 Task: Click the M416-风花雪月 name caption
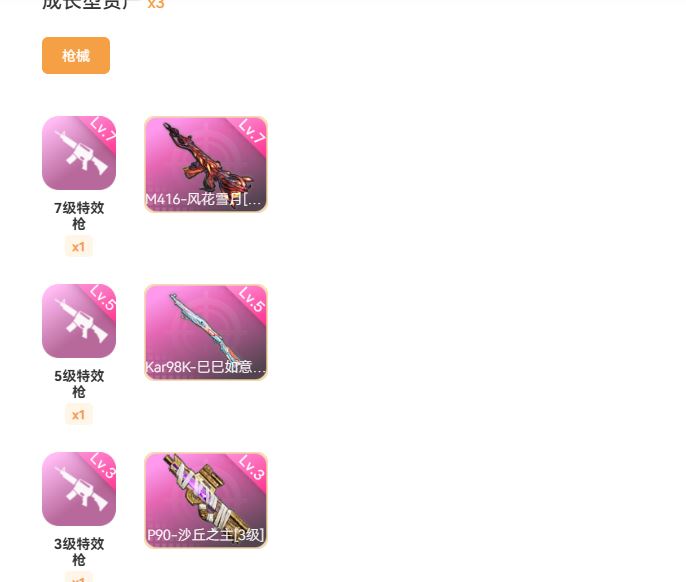click(203, 199)
